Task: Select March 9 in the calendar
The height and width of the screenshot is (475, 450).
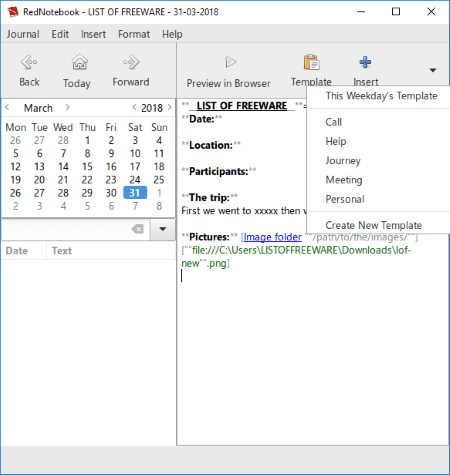Action: (x=111, y=153)
